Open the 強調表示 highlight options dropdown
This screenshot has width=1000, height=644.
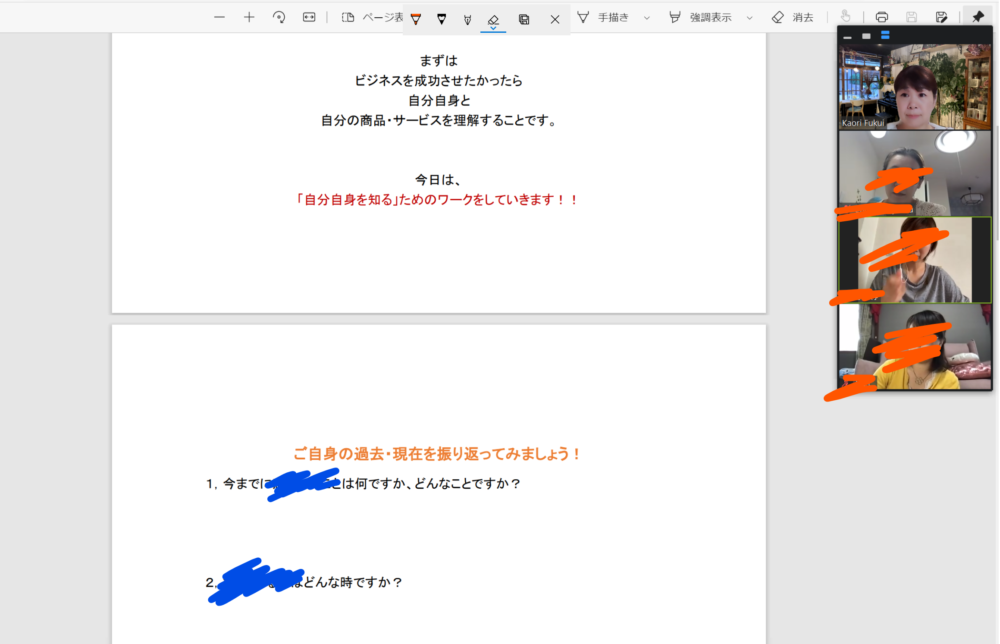[x=749, y=17]
